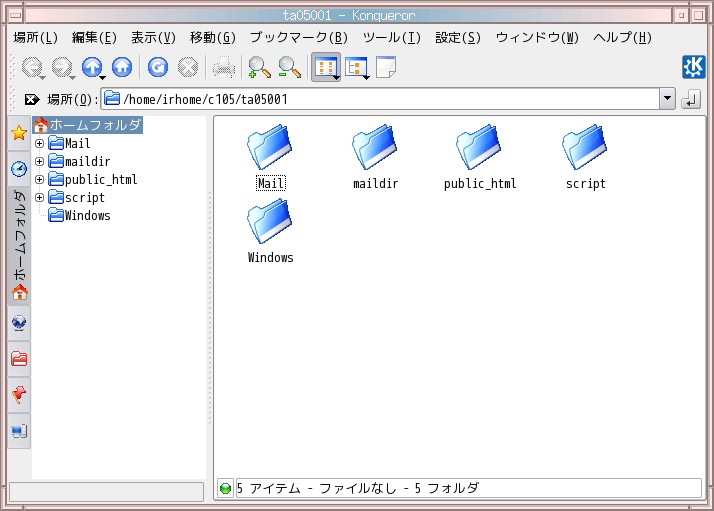The height and width of the screenshot is (511, 714).
Task: Switch to tree view mode
Action: [x=356, y=67]
